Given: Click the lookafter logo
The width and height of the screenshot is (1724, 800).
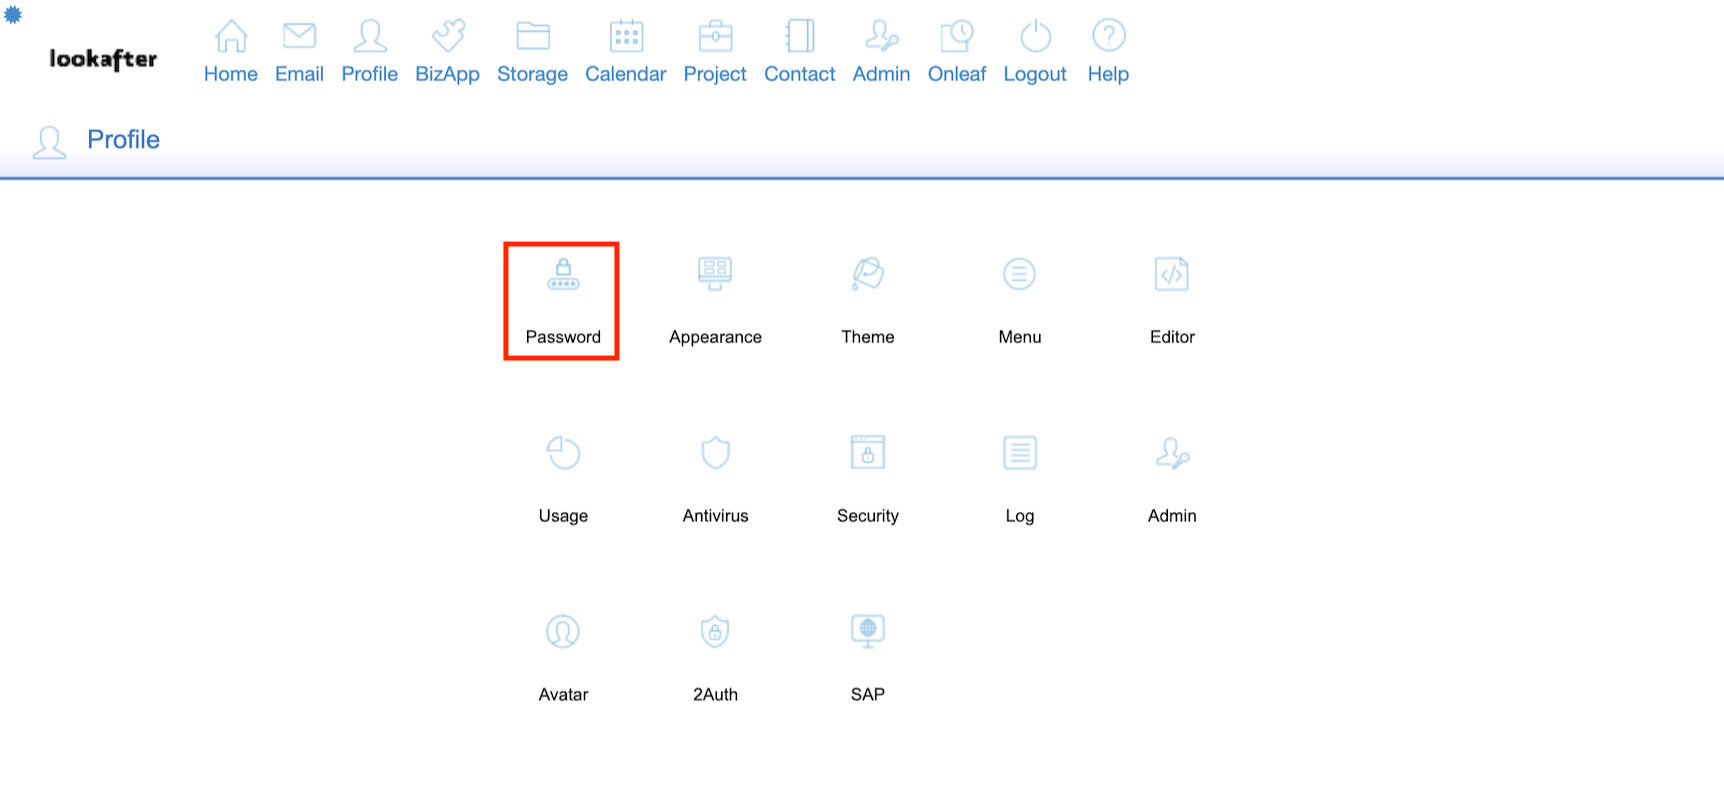Looking at the screenshot, I should [x=103, y=60].
